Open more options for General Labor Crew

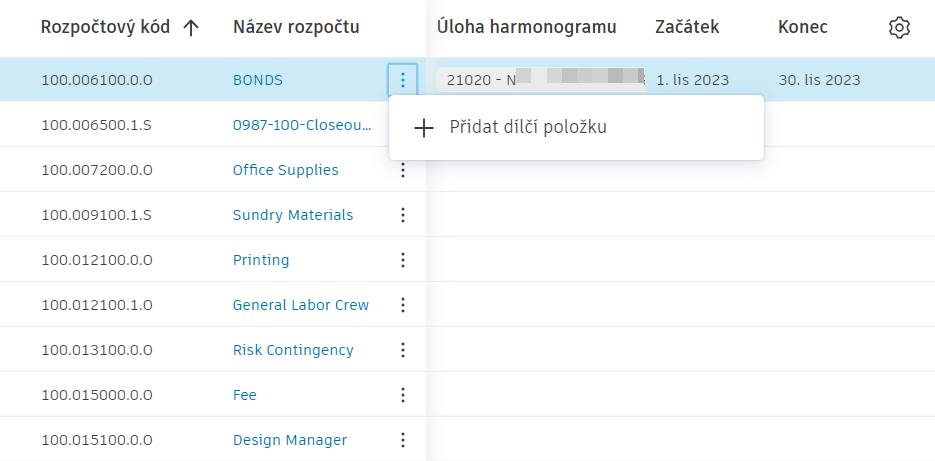click(403, 305)
